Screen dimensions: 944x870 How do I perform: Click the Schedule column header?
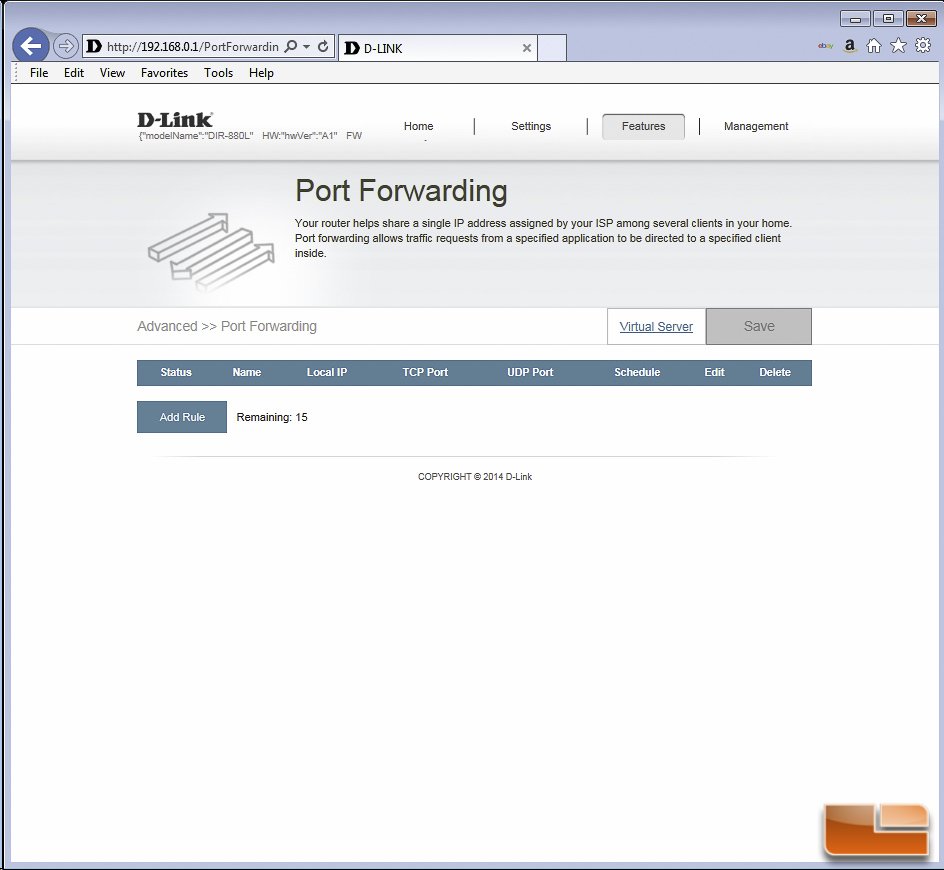(637, 372)
